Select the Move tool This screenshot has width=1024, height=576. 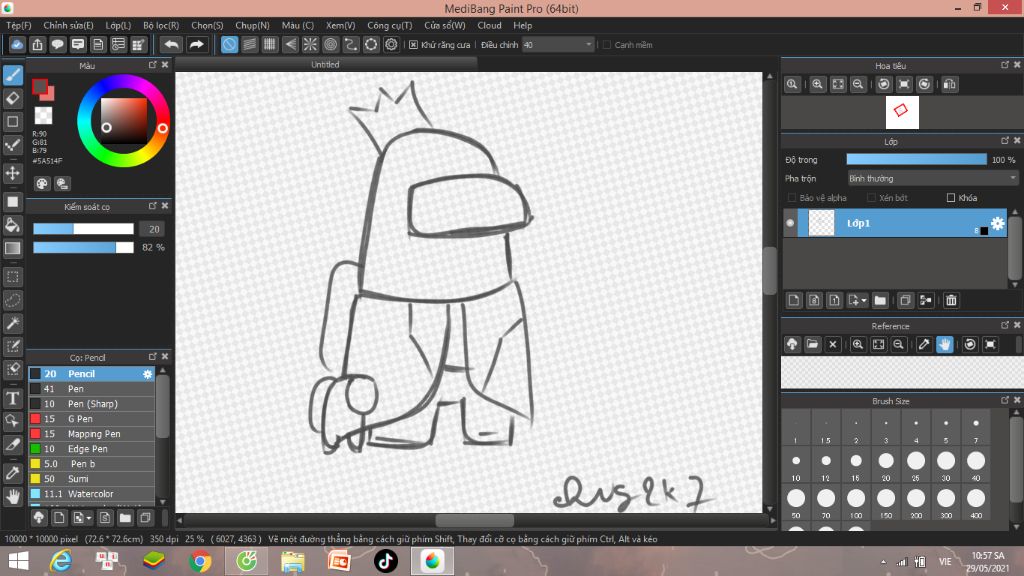click(x=12, y=173)
